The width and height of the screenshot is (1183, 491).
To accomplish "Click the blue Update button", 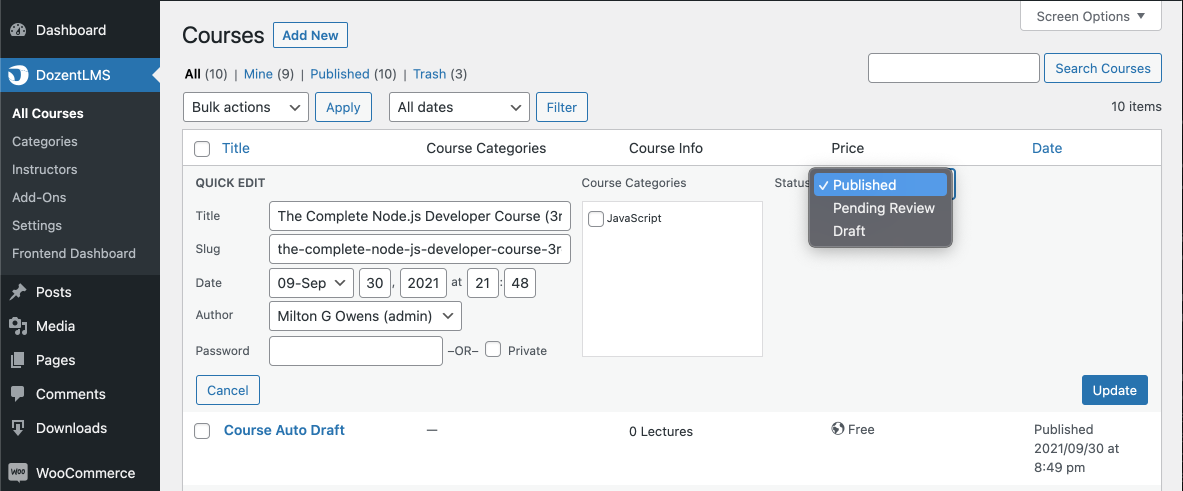I will click(1114, 390).
